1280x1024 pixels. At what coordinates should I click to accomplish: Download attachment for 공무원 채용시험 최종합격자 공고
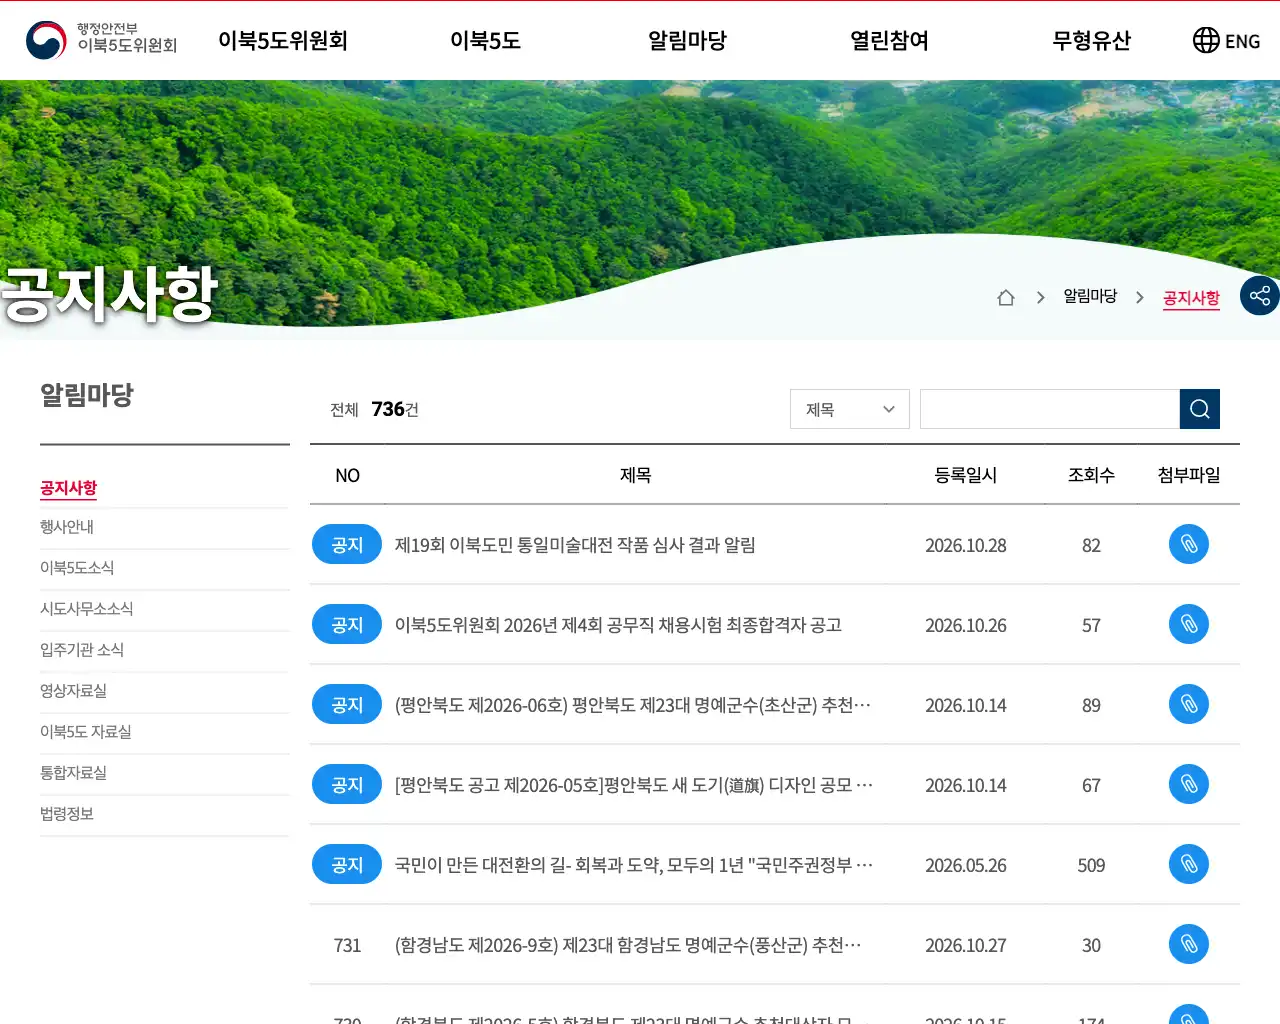[x=1189, y=624]
